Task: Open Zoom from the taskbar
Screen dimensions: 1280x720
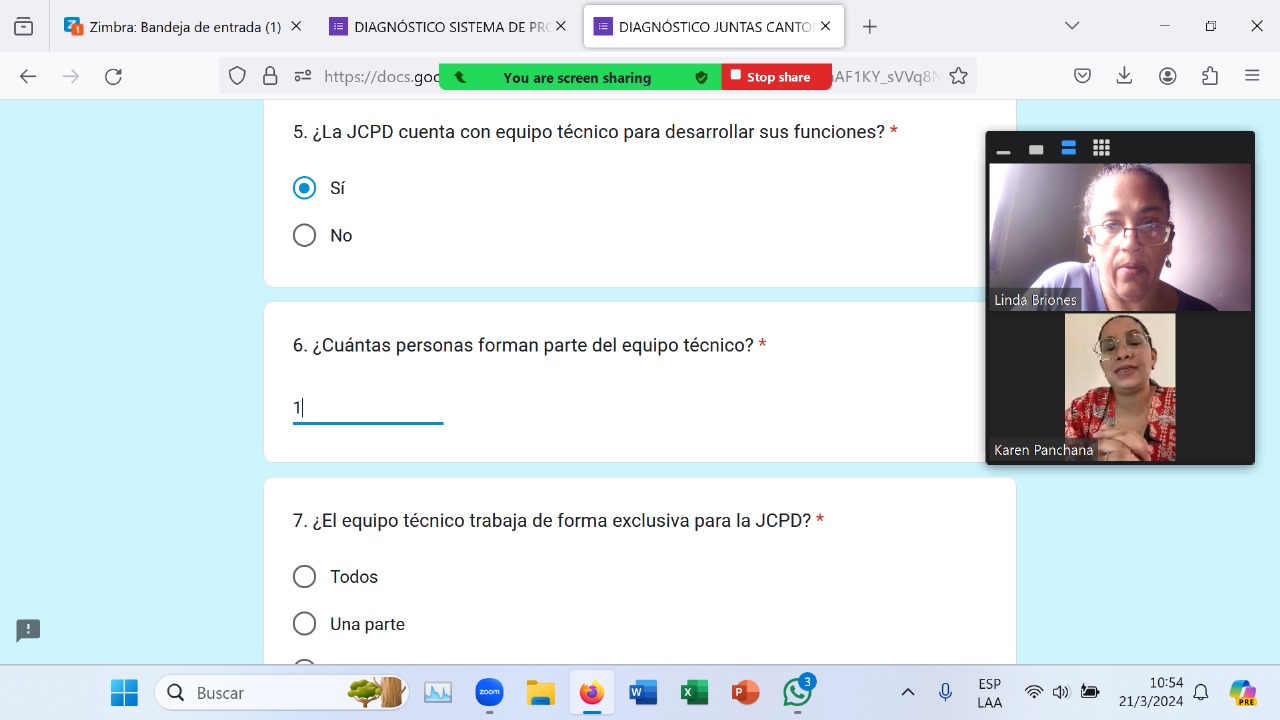Action: pyautogui.click(x=489, y=692)
